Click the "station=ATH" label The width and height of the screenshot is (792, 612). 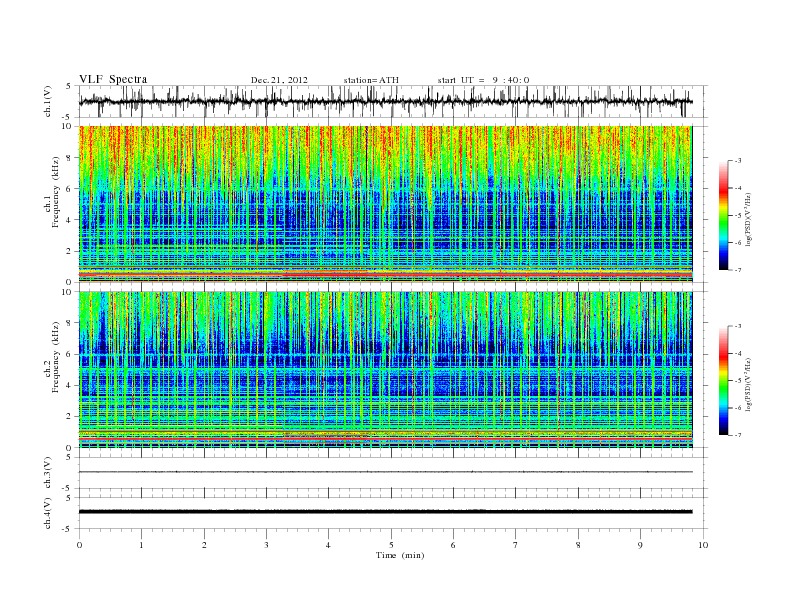pyautogui.click(x=371, y=80)
